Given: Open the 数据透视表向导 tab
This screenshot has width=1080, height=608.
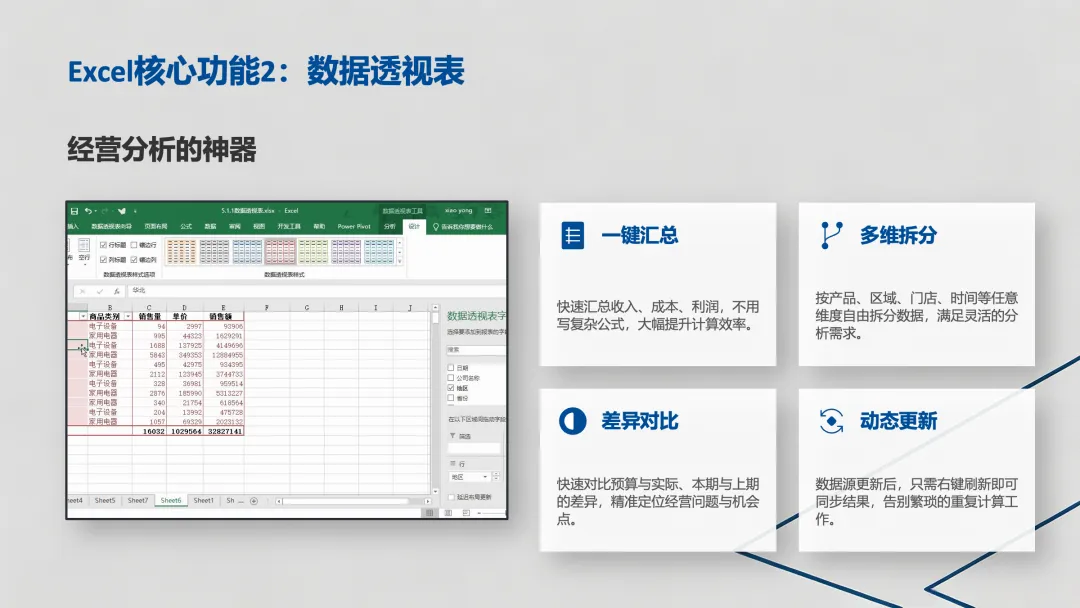Looking at the screenshot, I should click(111, 227).
